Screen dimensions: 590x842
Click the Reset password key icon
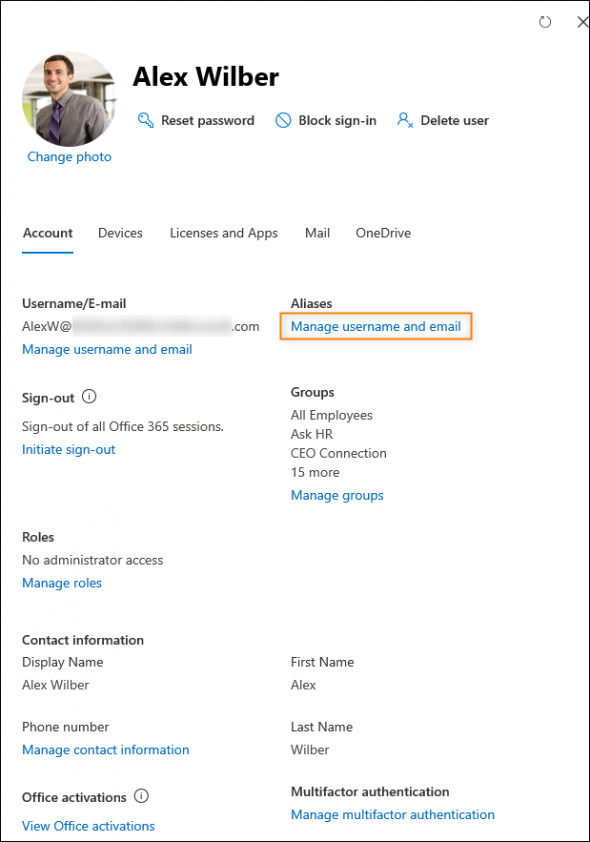click(x=145, y=120)
